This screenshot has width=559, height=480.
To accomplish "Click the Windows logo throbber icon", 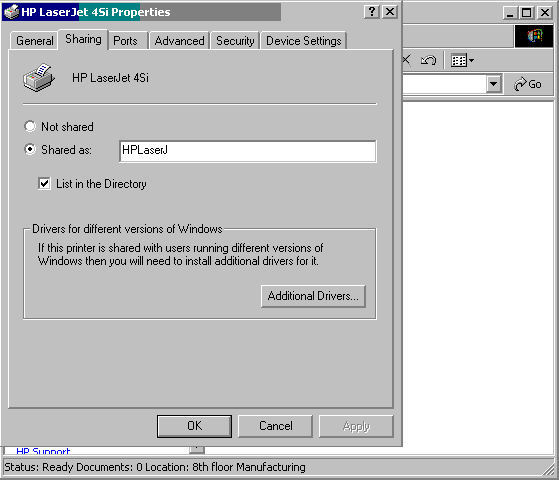I will point(534,36).
